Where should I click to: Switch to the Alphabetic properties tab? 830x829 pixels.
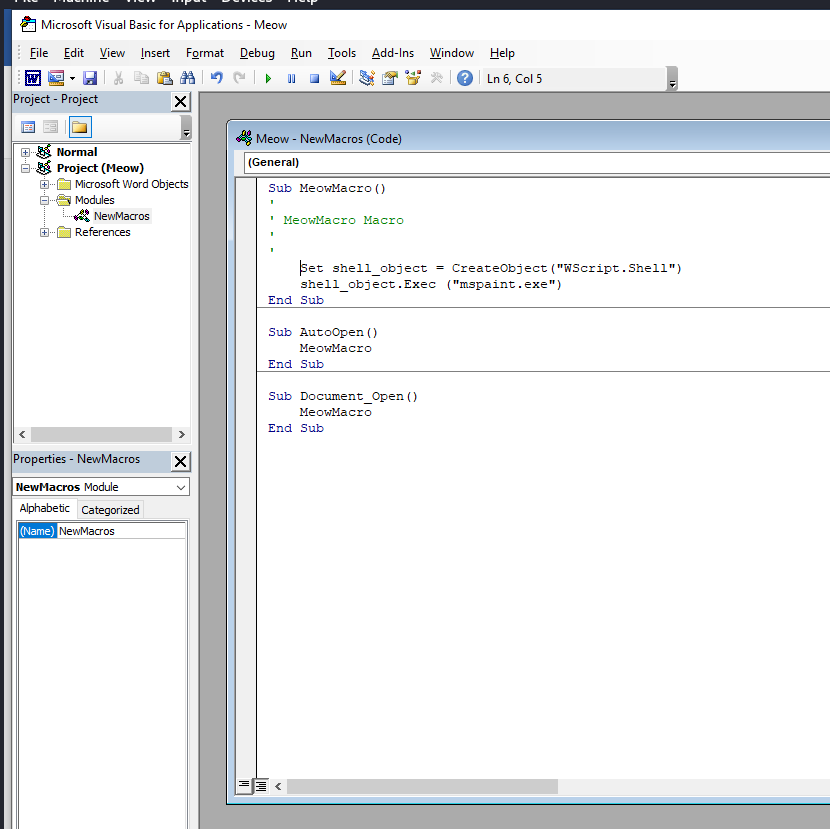[44, 508]
